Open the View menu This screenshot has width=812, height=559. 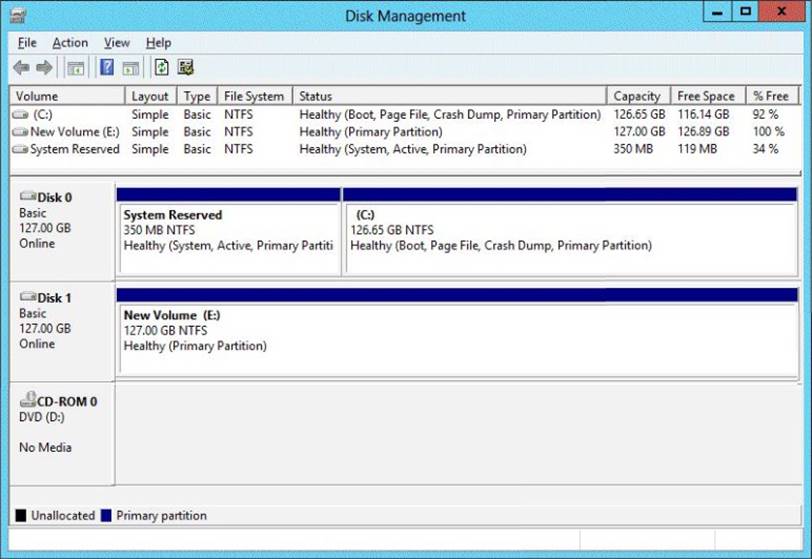coord(117,43)
